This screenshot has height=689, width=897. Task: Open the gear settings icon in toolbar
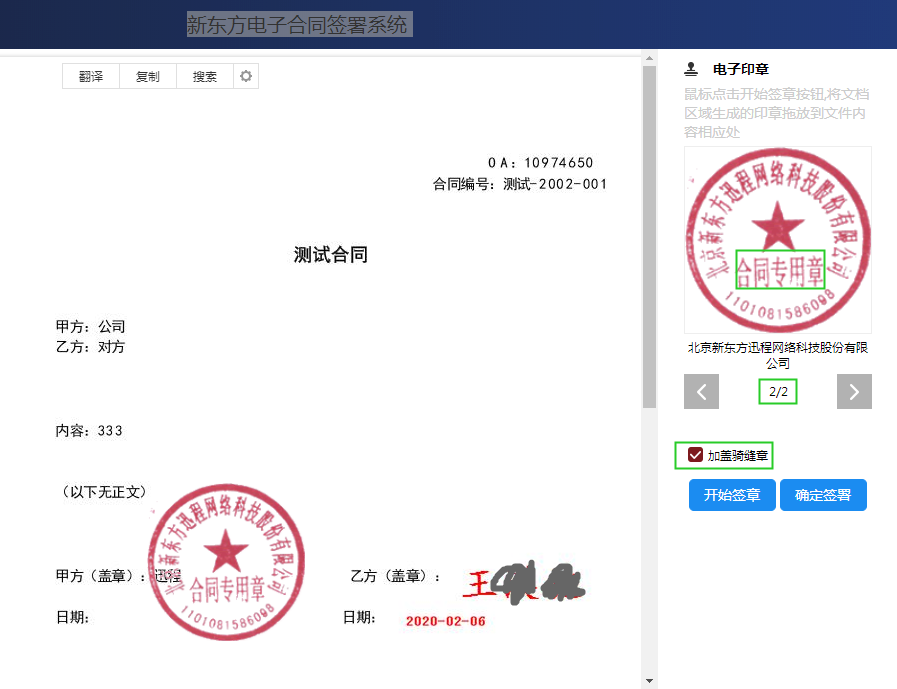pyautogui.click(x=246, y=77)
